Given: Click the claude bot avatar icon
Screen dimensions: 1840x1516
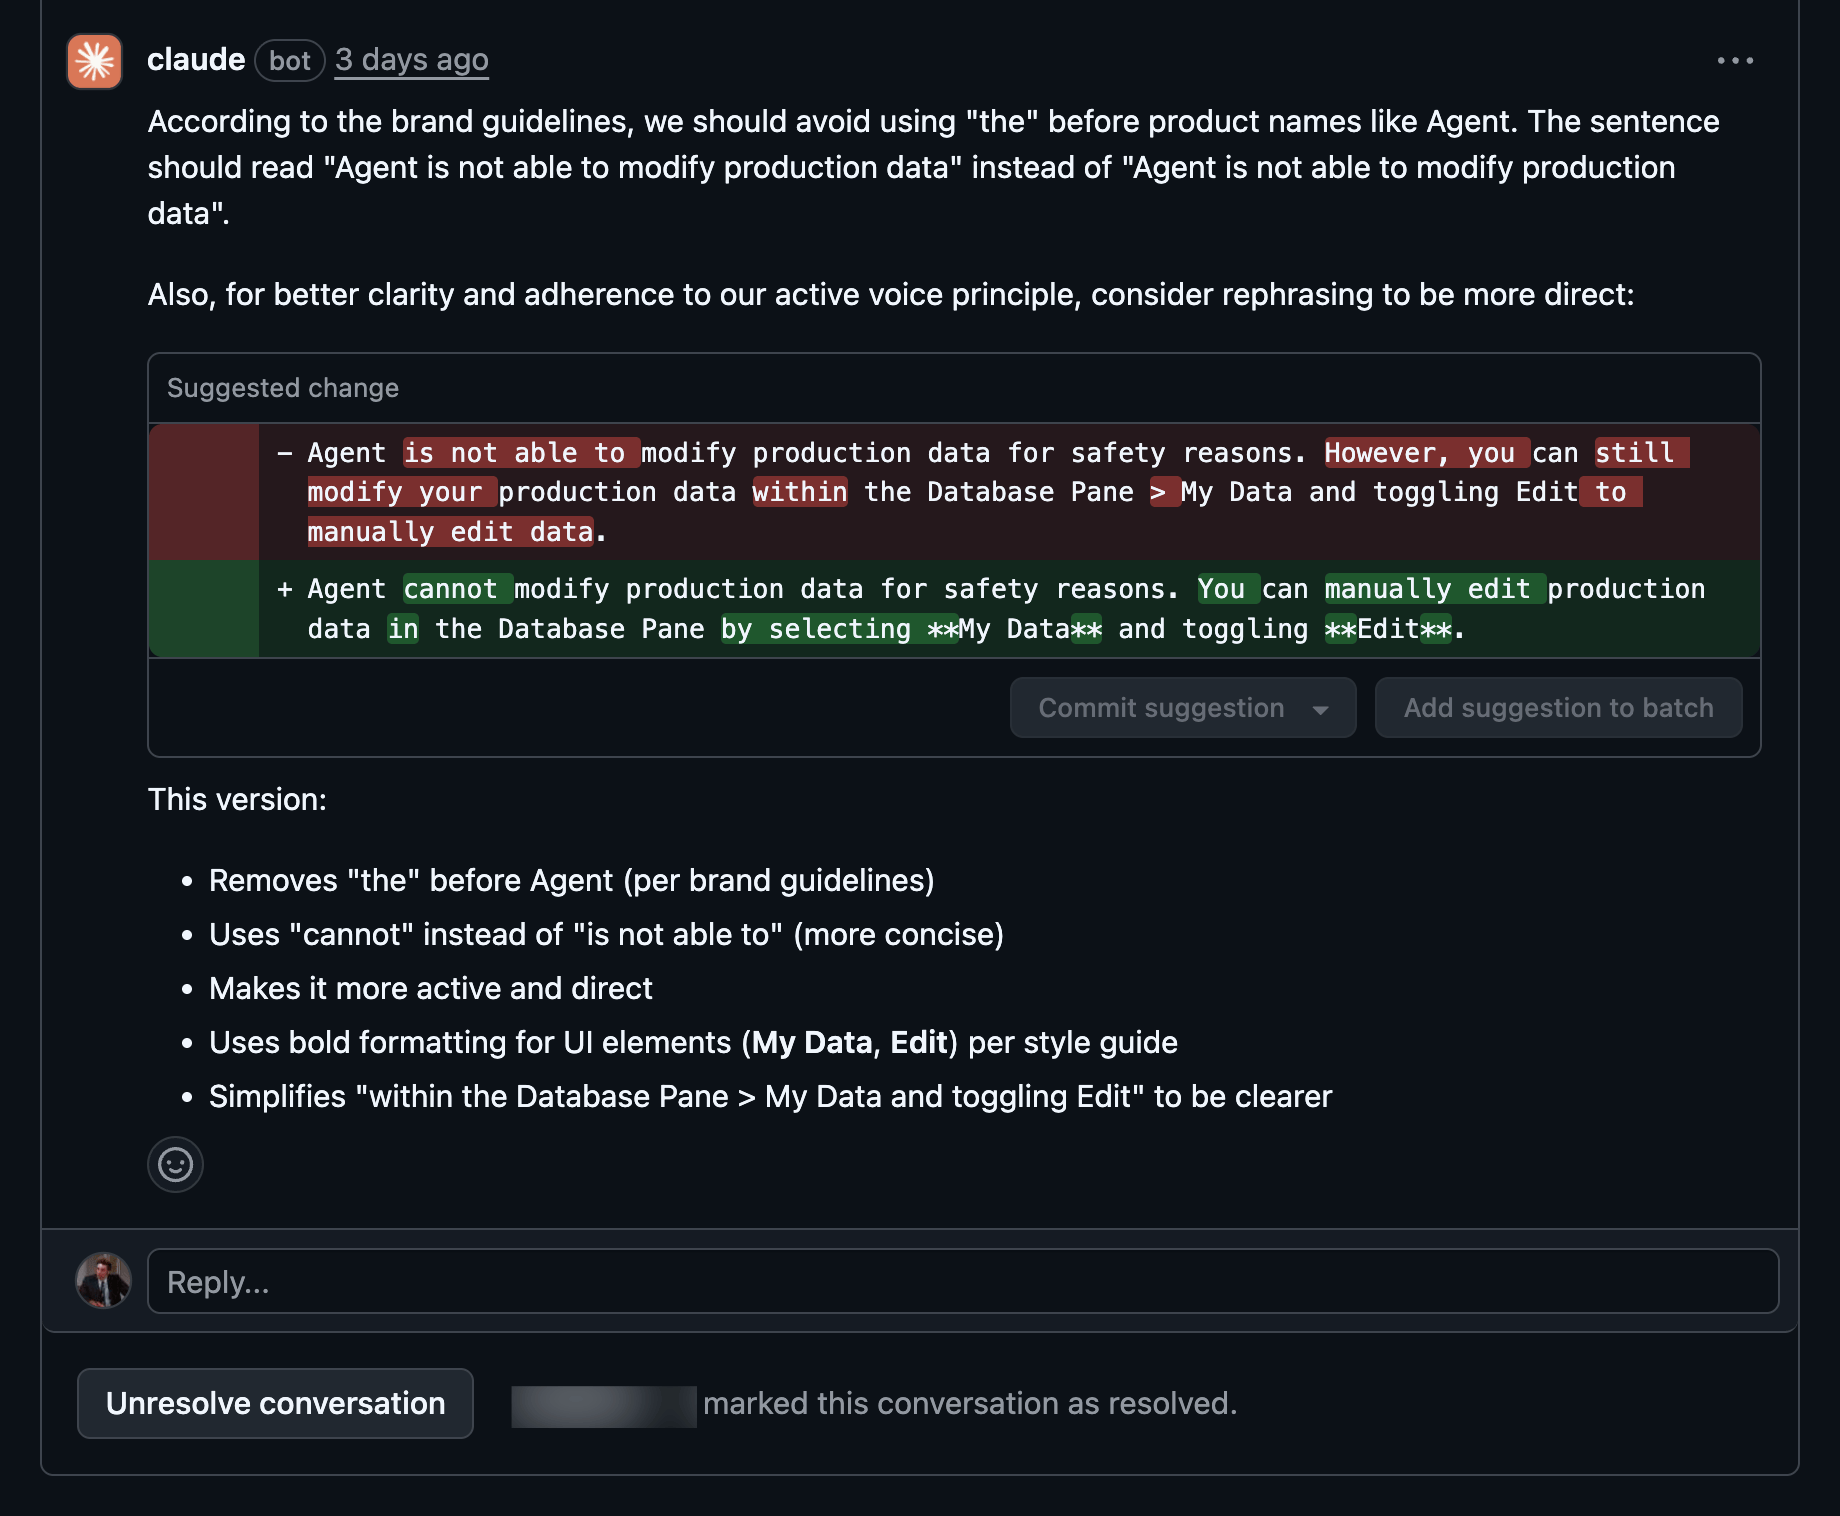Looking at the screenshot, I should pos(95,61).
